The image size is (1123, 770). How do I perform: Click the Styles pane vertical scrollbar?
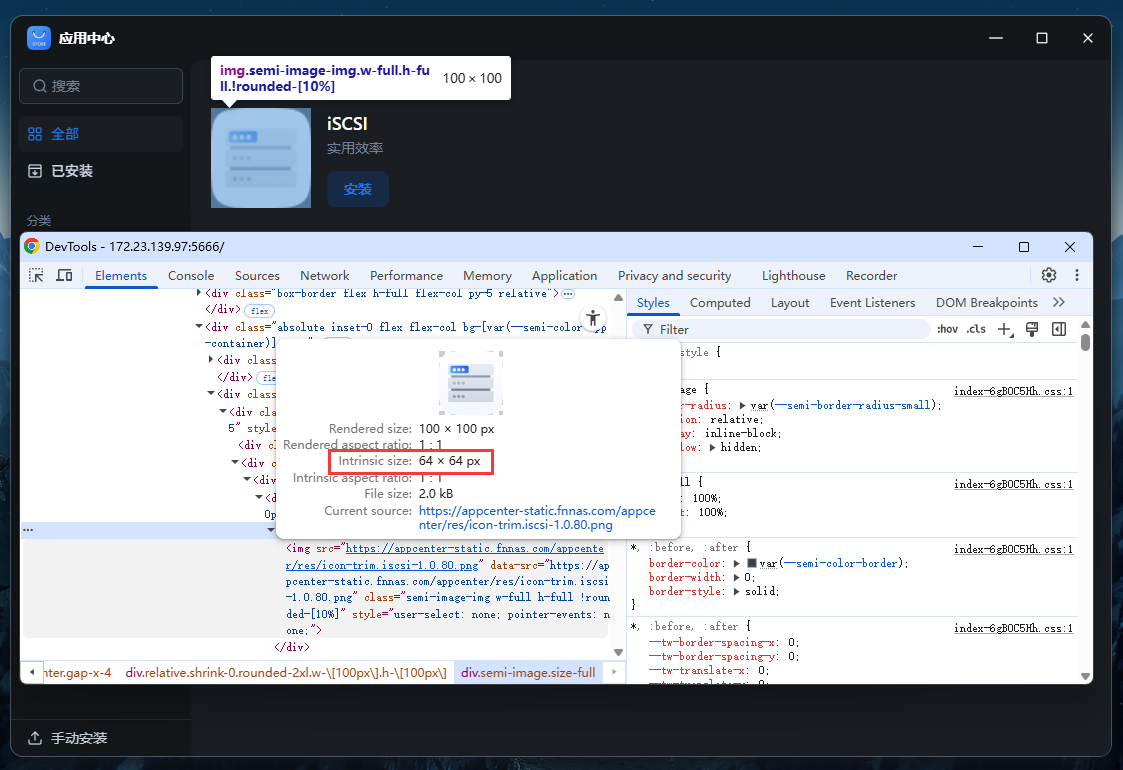click(1086, 342)
